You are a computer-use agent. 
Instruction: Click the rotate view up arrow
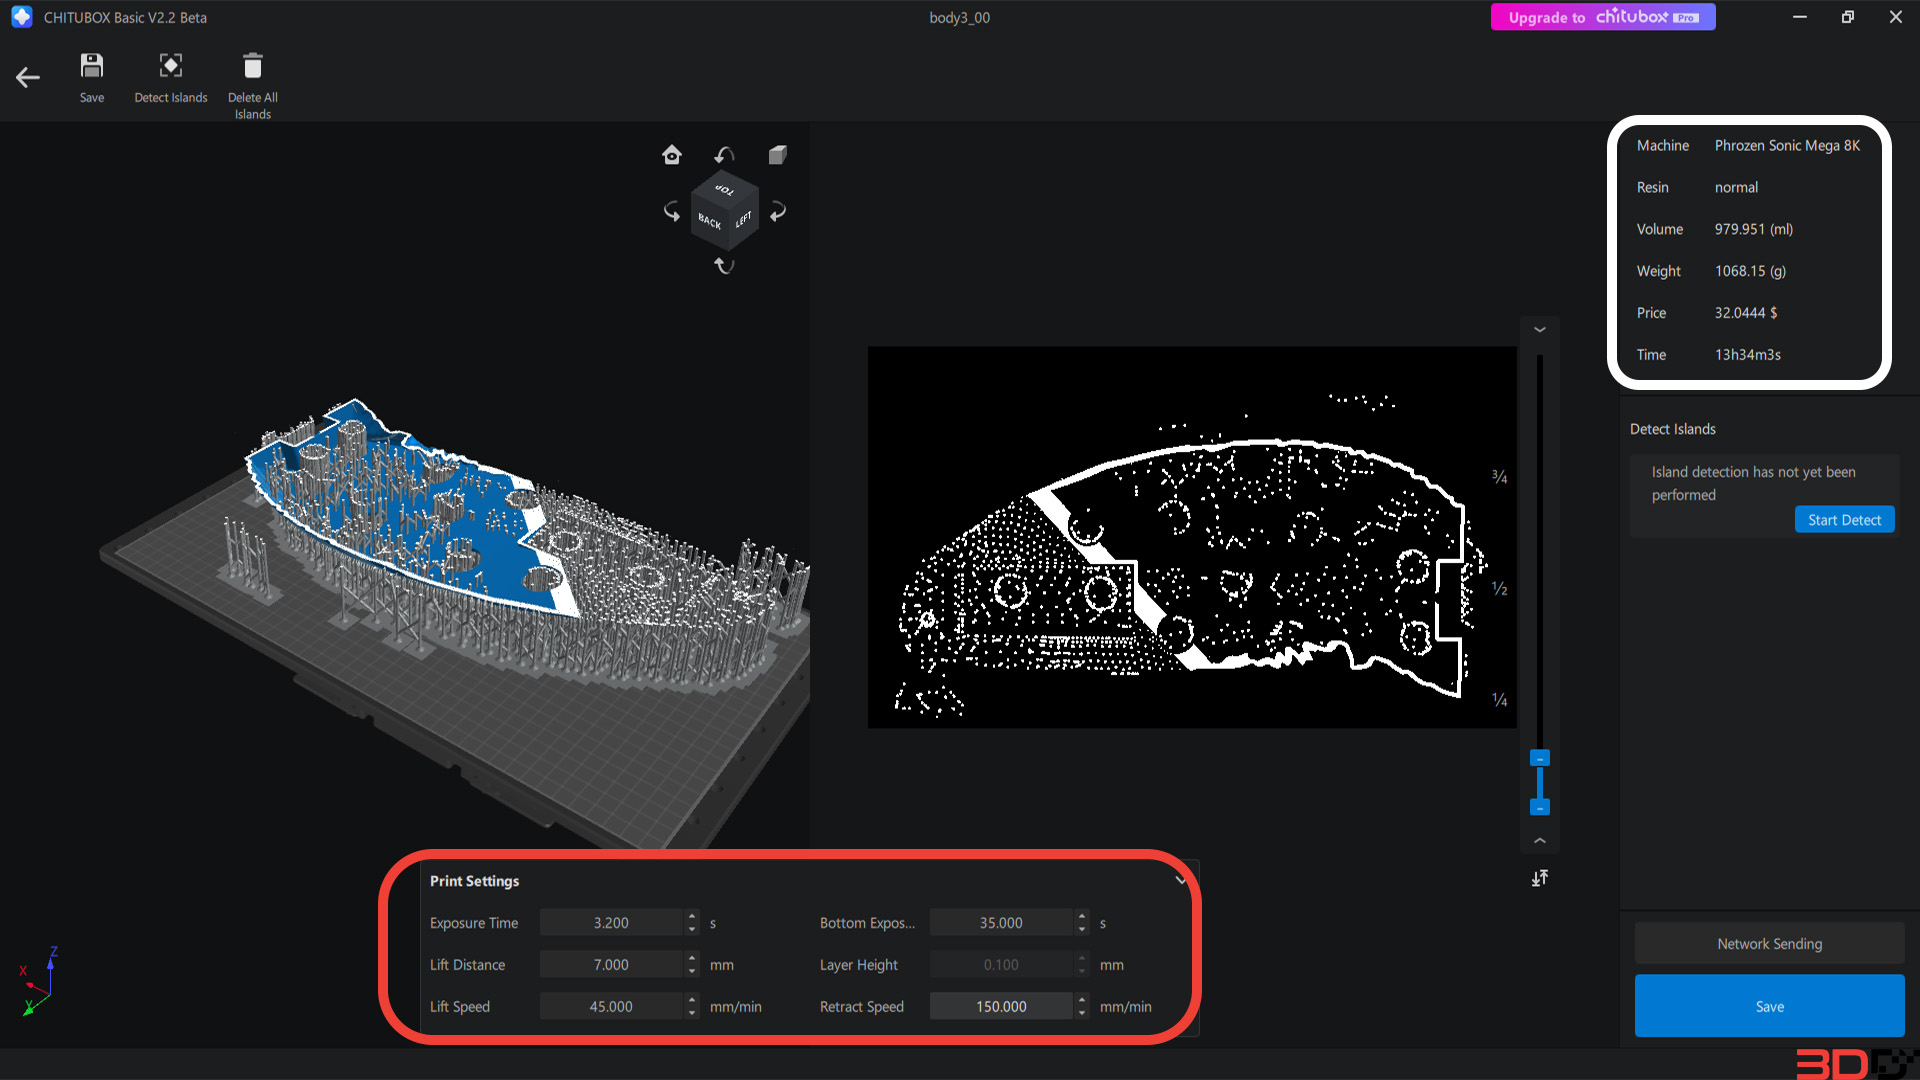tap(724, 154)
